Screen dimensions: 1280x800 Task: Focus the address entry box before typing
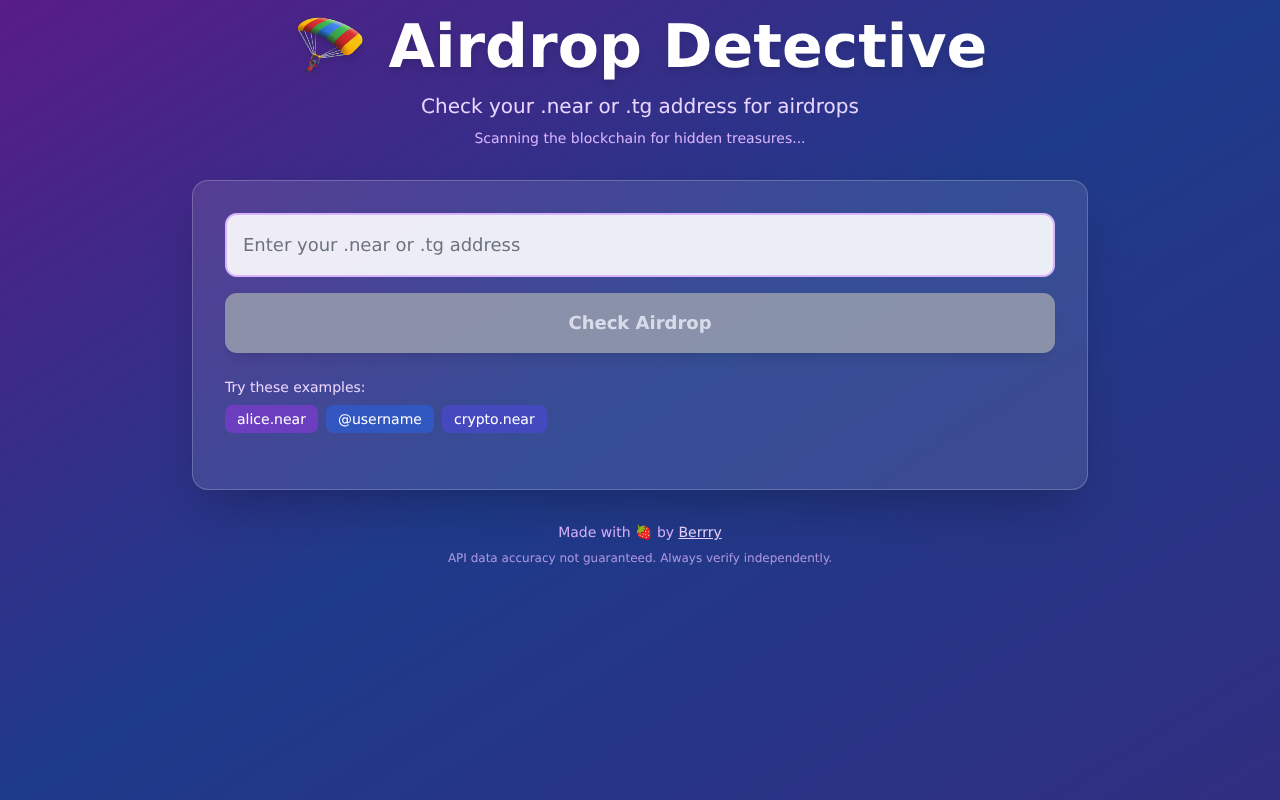coord(640,244)
